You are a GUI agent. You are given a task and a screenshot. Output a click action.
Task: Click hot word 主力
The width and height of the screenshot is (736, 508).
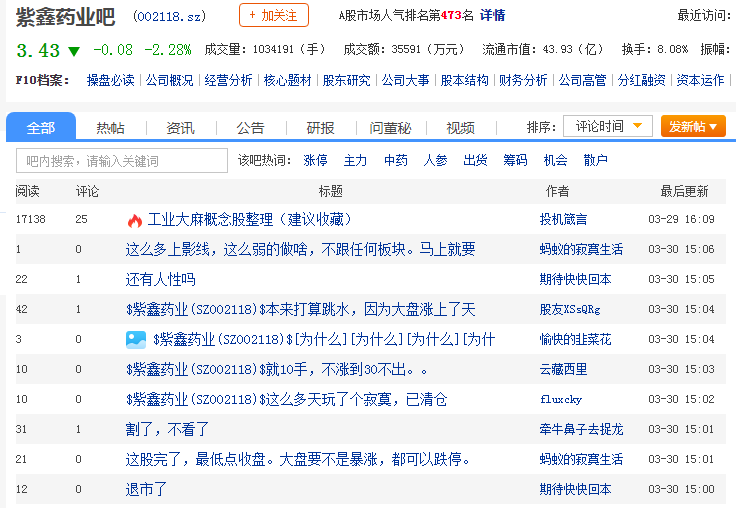coord(355,161)
